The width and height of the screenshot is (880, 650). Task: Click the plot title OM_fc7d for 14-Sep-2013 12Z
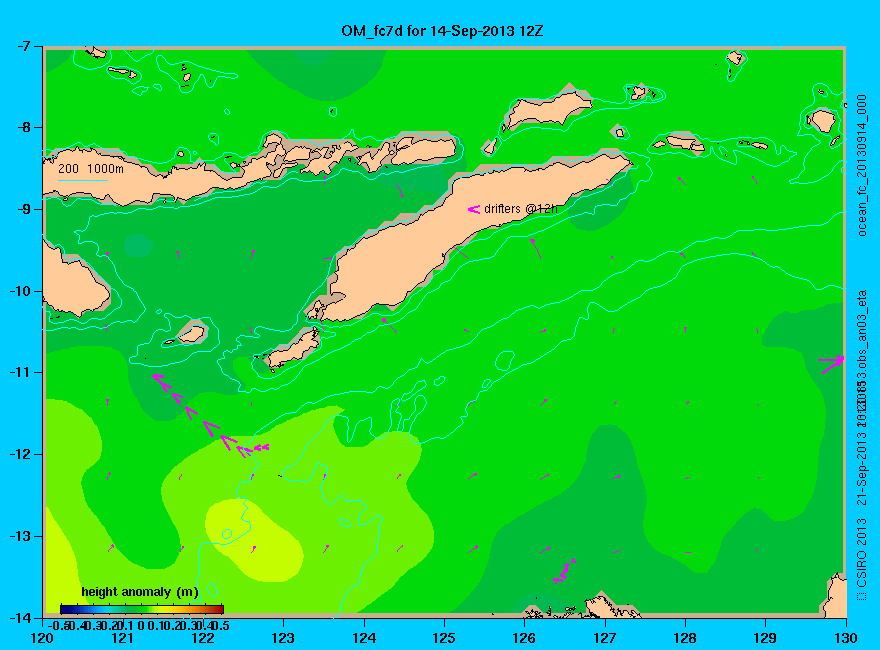442,31
